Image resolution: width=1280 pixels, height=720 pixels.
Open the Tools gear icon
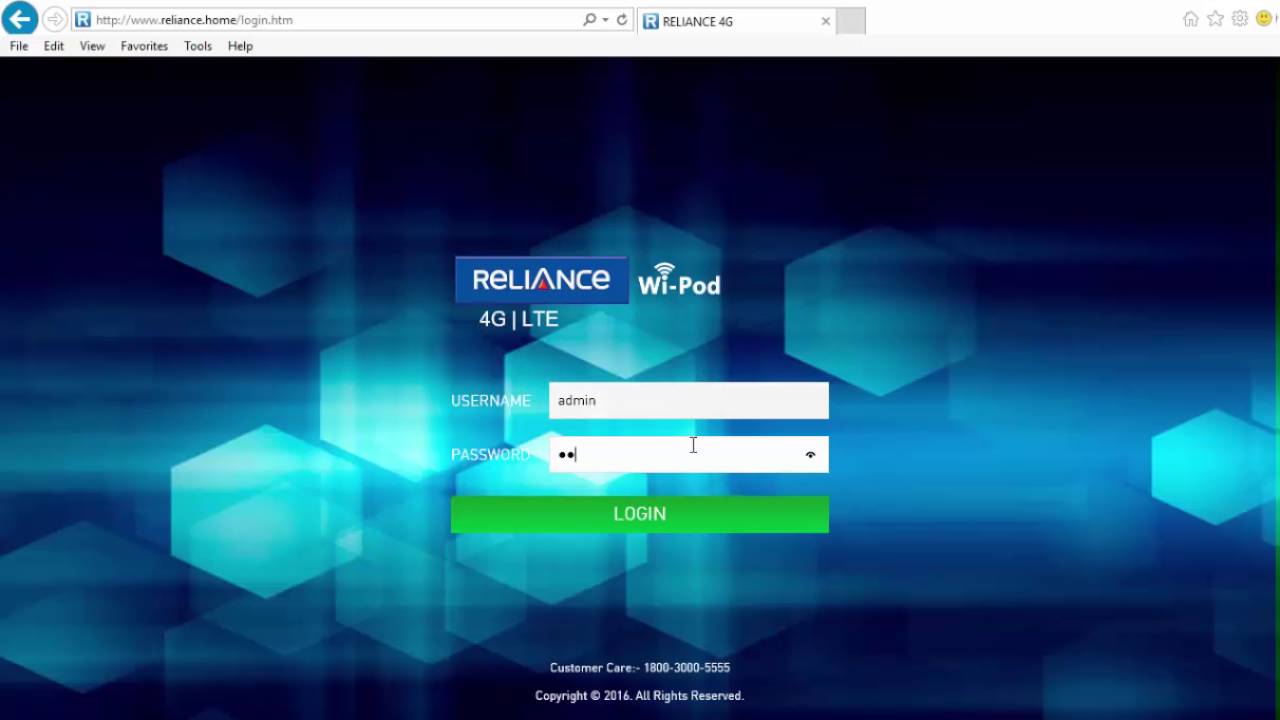click(1240, 19)
